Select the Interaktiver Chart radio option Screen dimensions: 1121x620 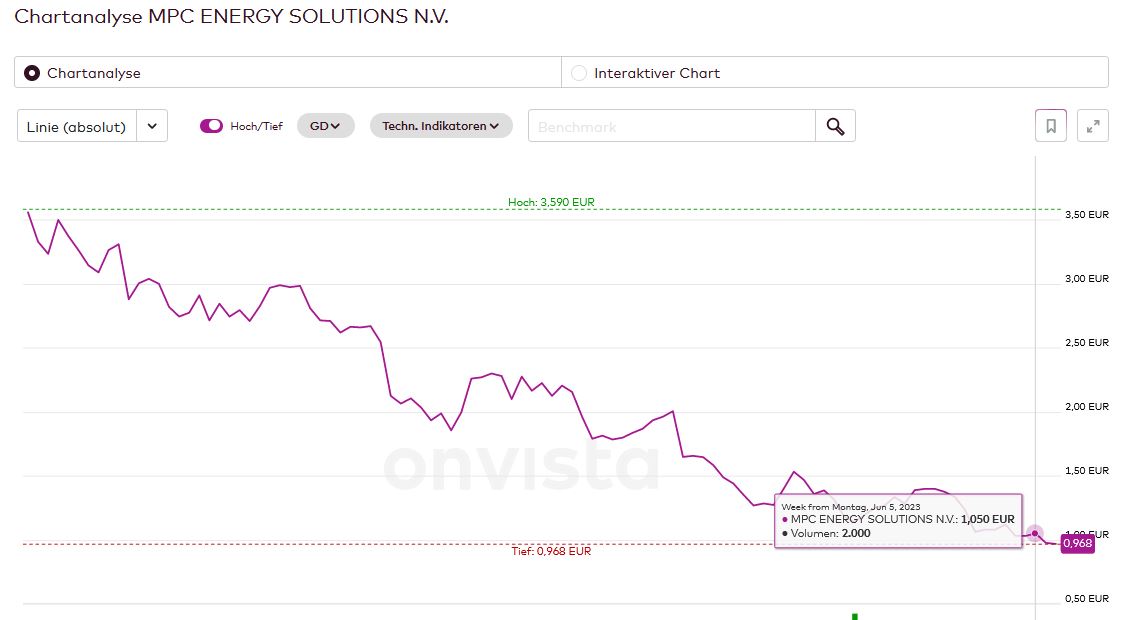tap(579, 73)
